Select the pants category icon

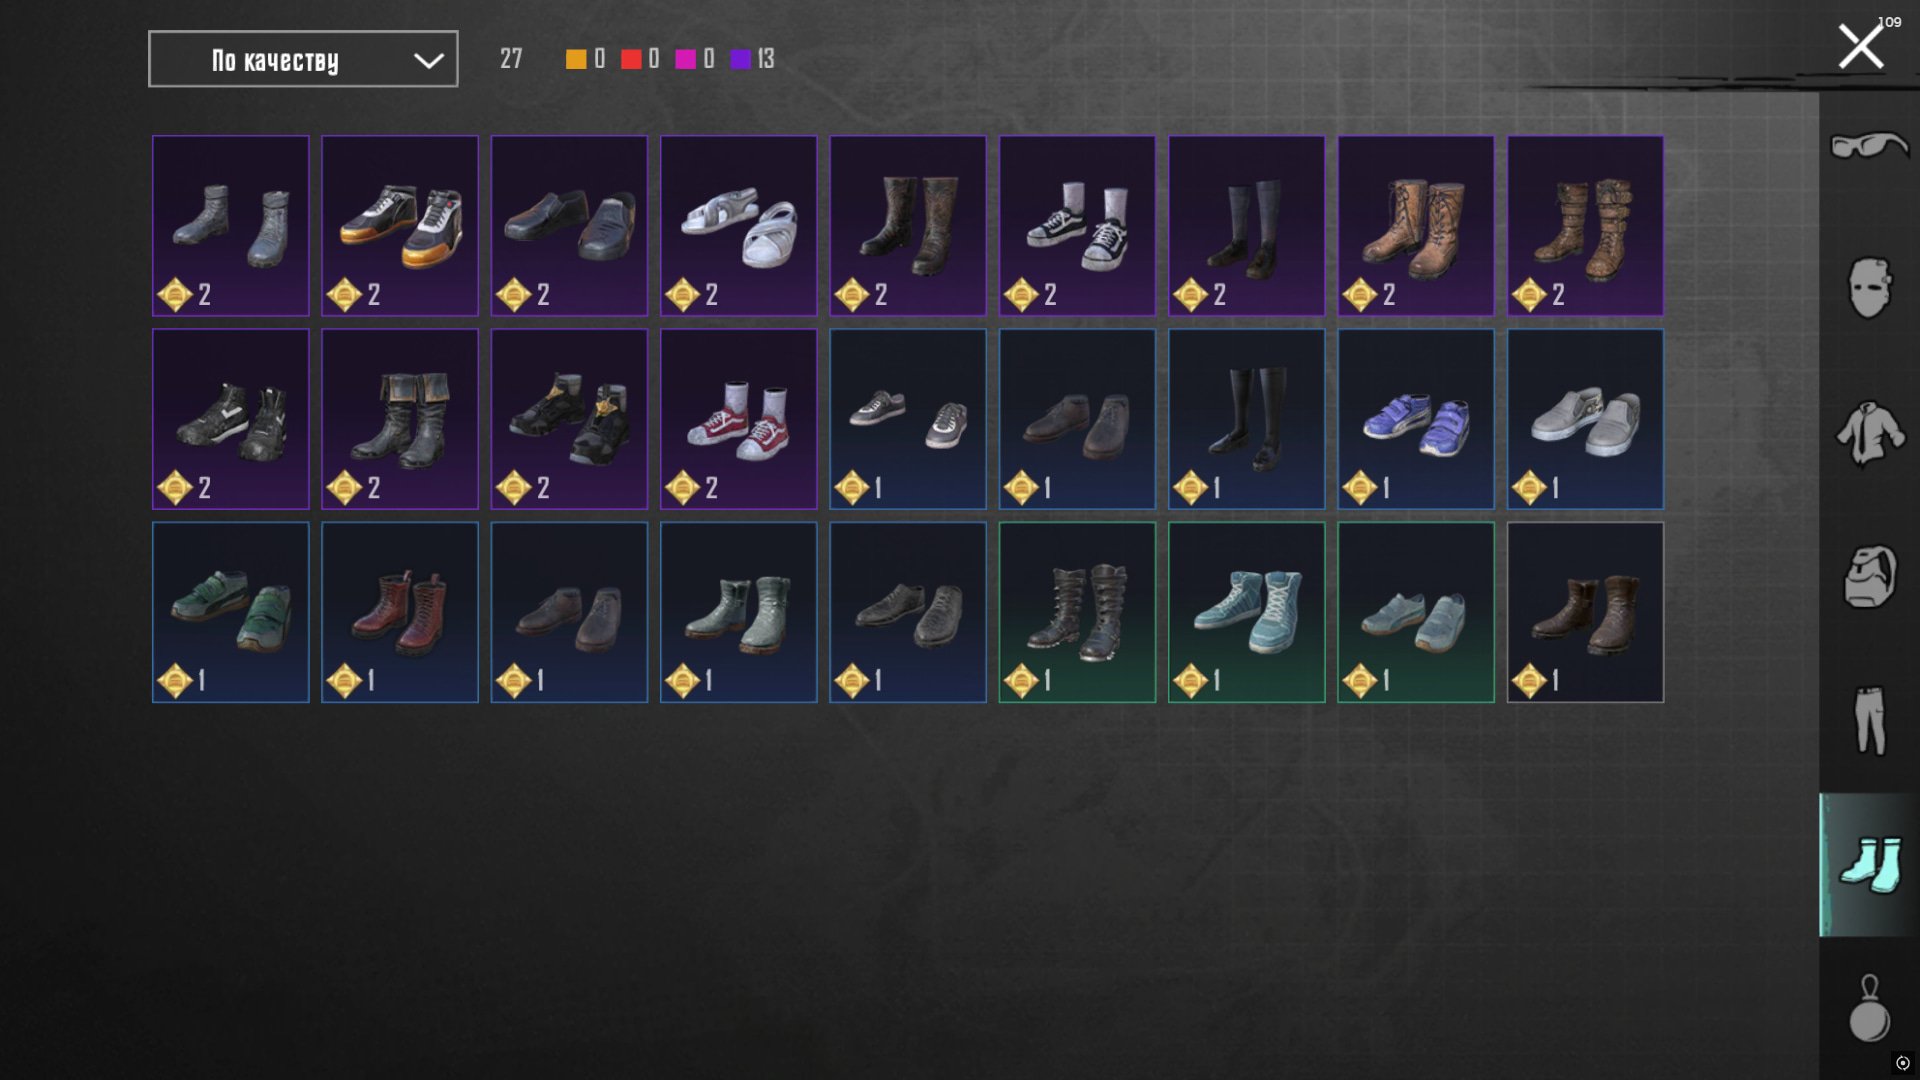click(x=1869, y=720)
